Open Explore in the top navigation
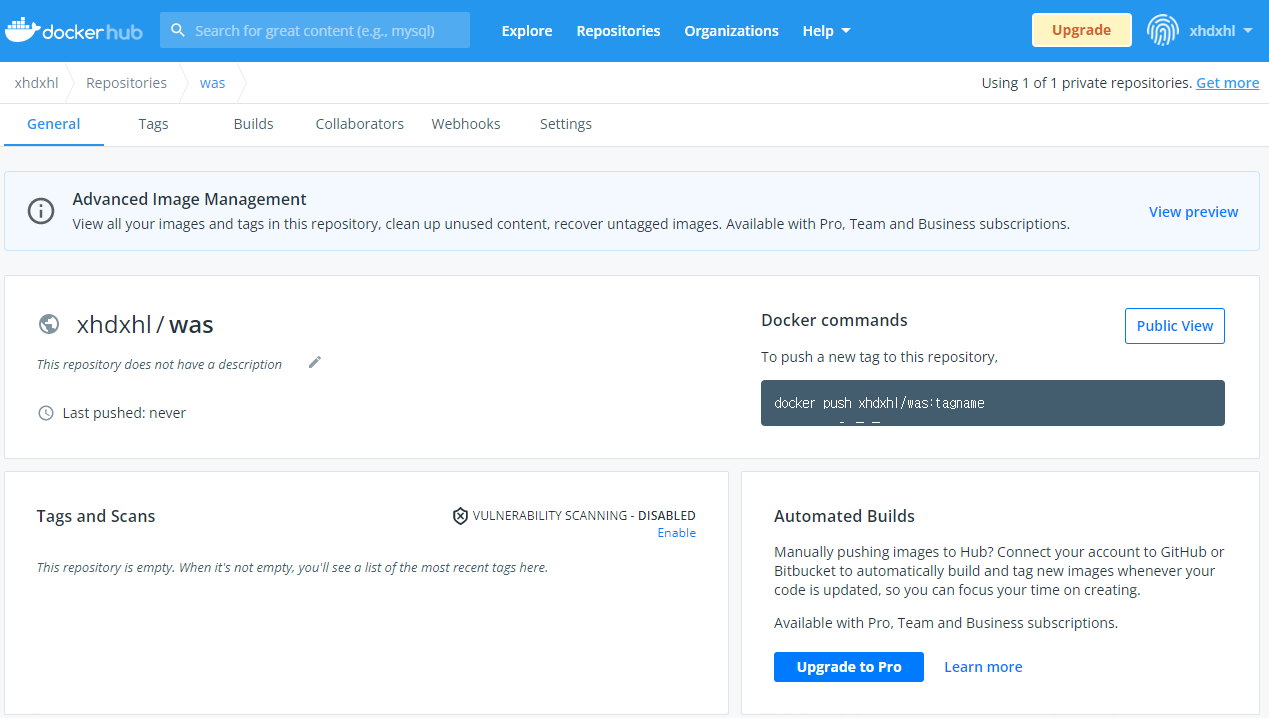 point(527,31)
